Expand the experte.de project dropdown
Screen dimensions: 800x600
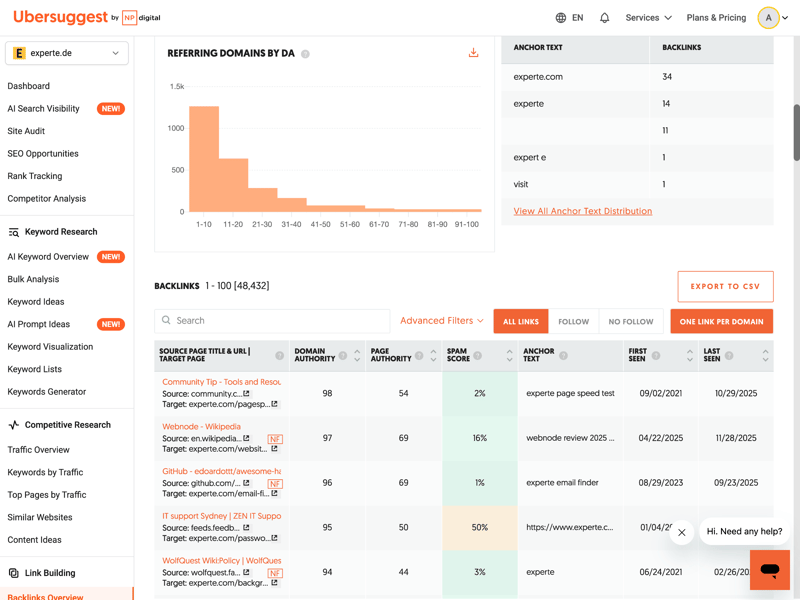(67, 53)
